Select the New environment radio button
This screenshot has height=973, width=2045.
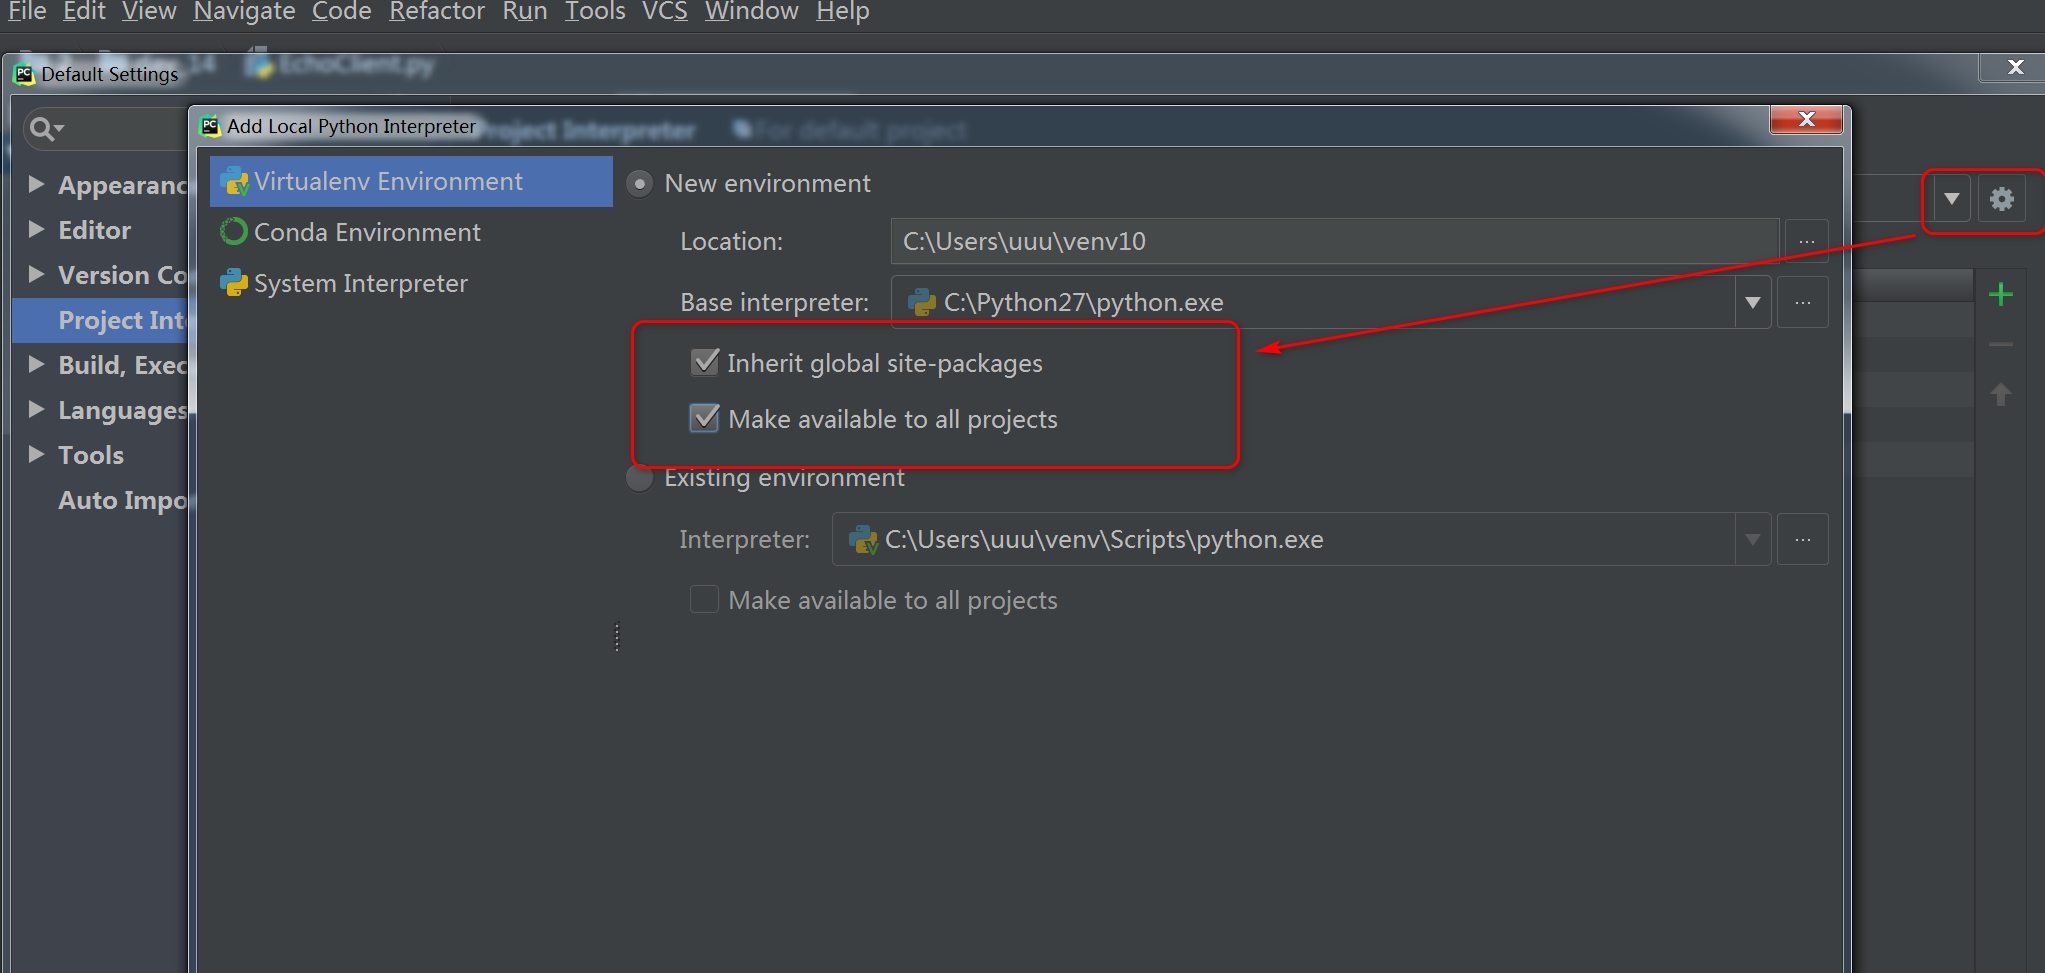click(x=639, y=183)
